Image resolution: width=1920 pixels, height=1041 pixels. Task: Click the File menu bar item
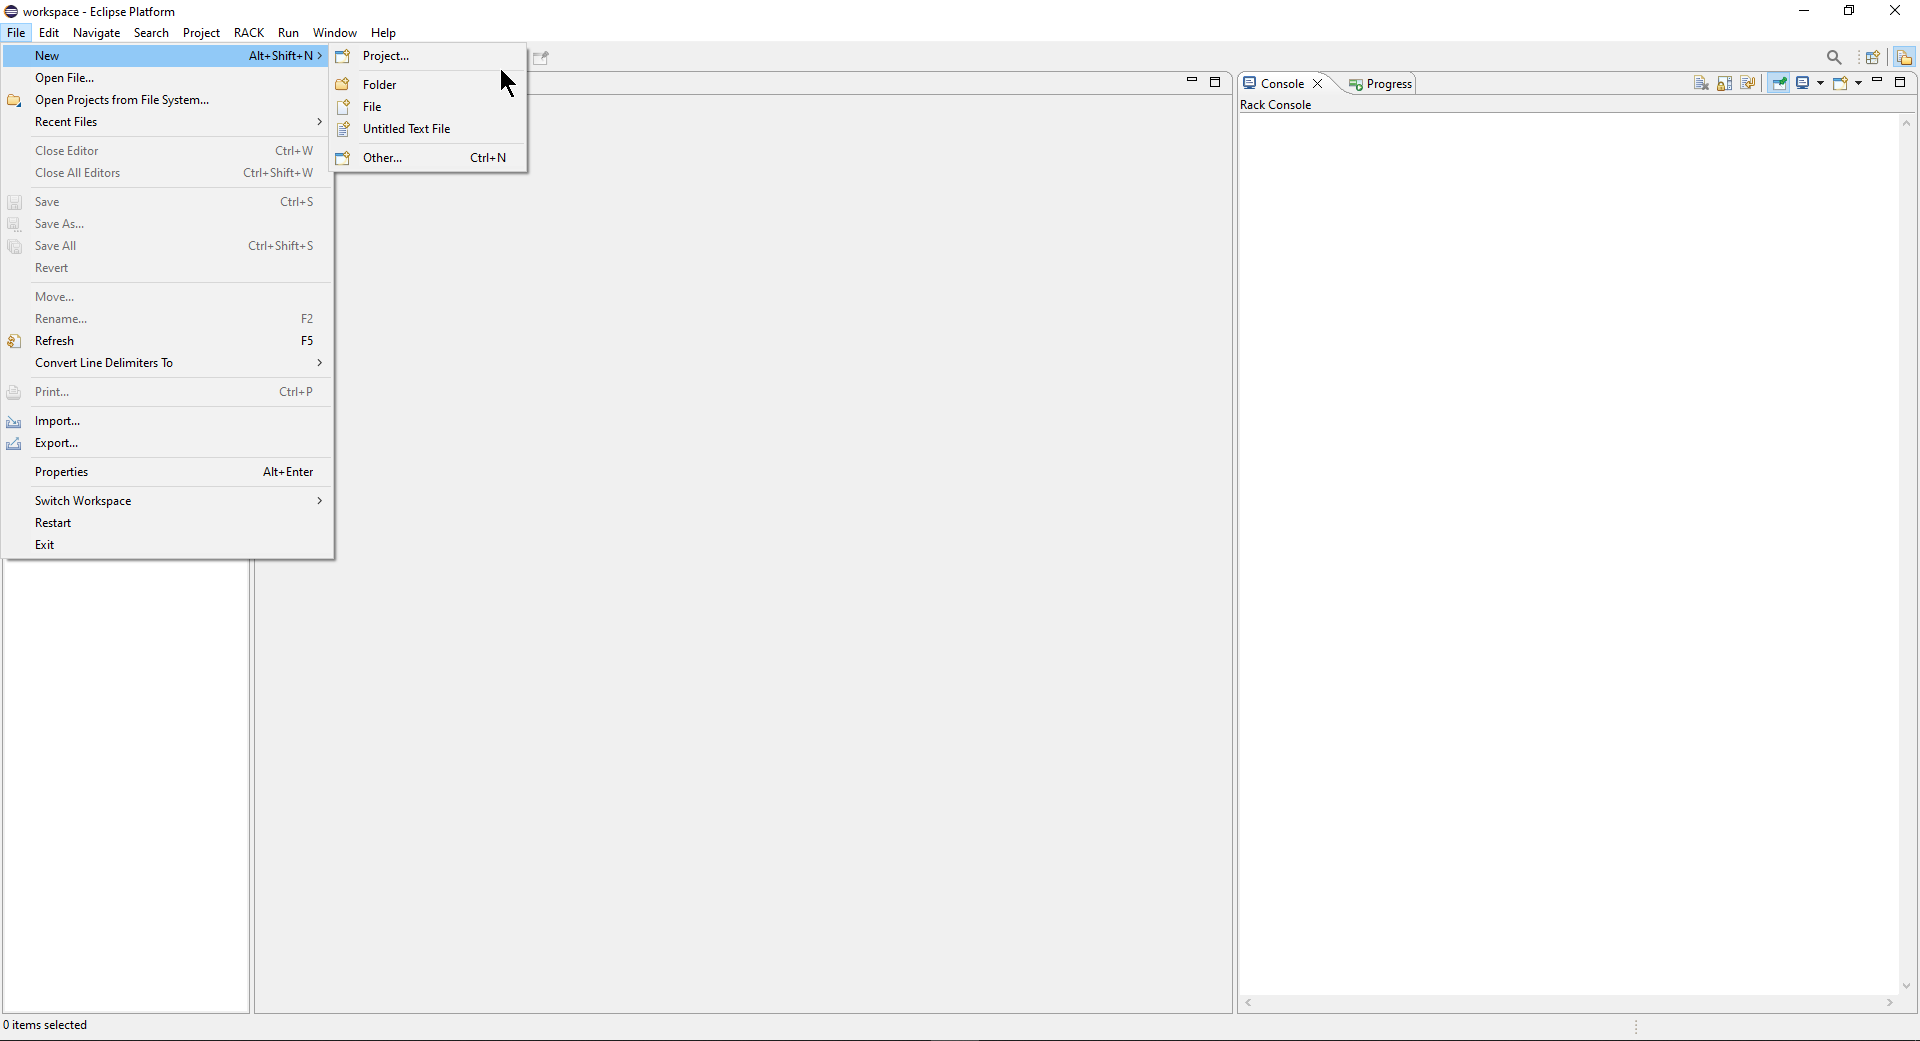[x=16, y=33]
